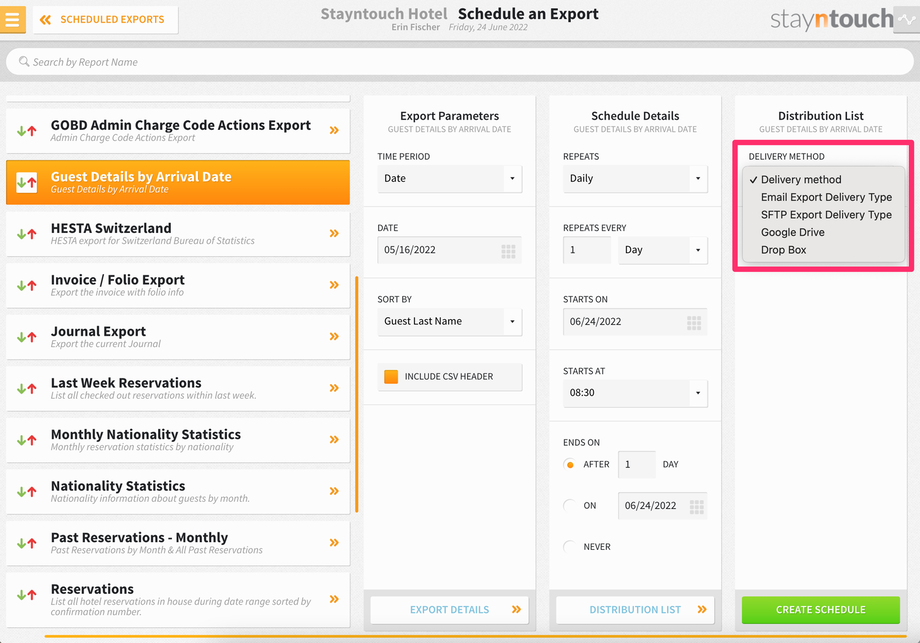
Task: Open Invoice / Folio Export double chevron
Action: click(x=334, y=285)
